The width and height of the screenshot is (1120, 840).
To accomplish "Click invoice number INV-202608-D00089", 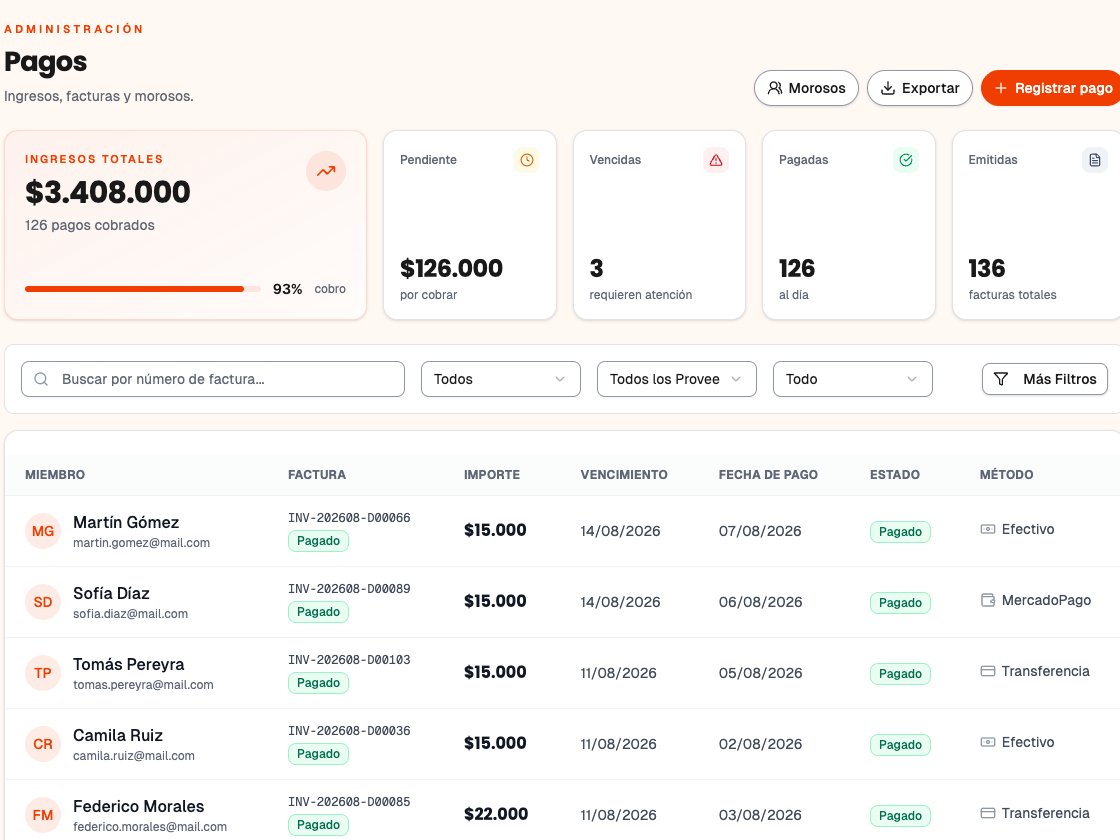I will coord(349,589).
